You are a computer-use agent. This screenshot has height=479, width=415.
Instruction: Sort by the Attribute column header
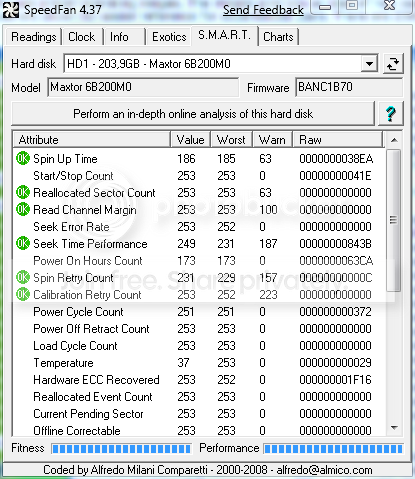(x=92, y=140)
